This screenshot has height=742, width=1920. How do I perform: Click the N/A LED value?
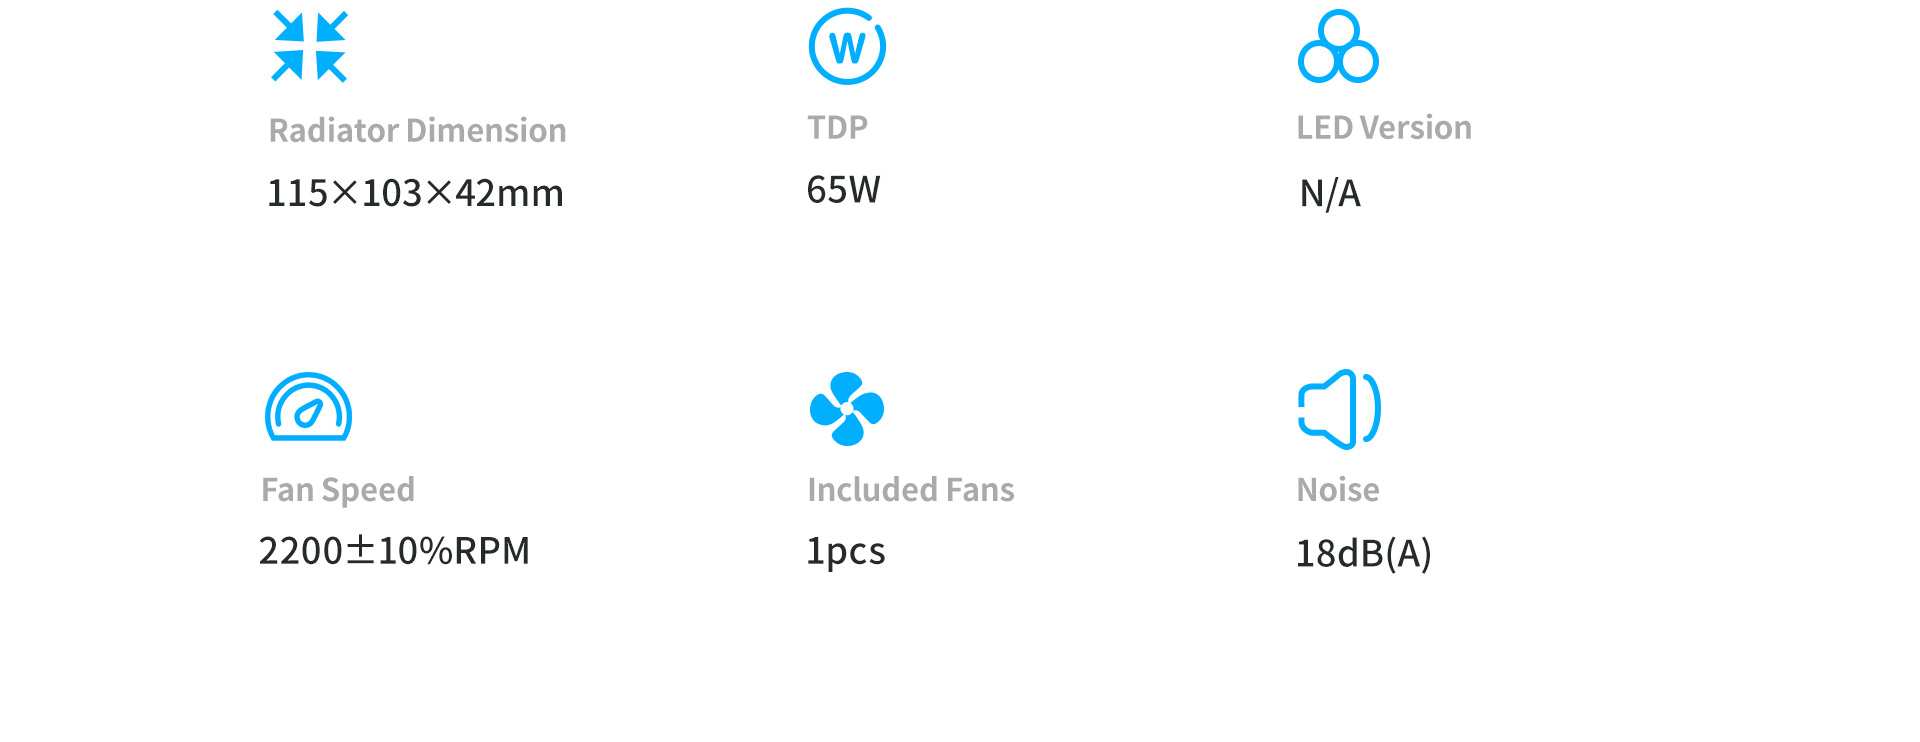(x=1330, y=193)
